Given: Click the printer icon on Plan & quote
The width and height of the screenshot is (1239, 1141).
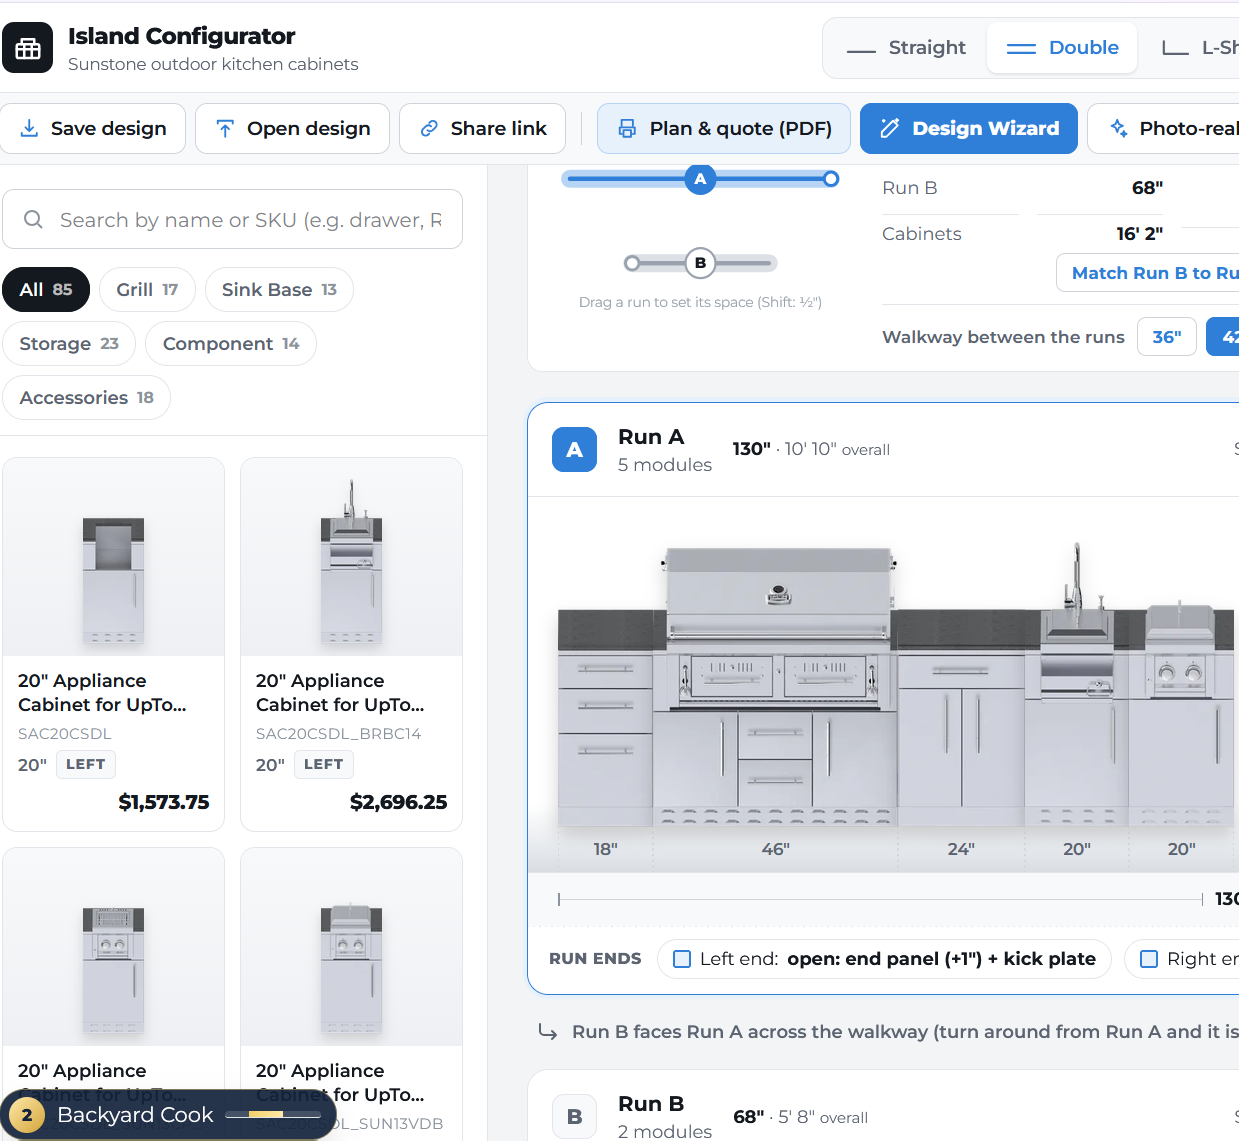Looking at the screenshot, I should coord(627,128).
